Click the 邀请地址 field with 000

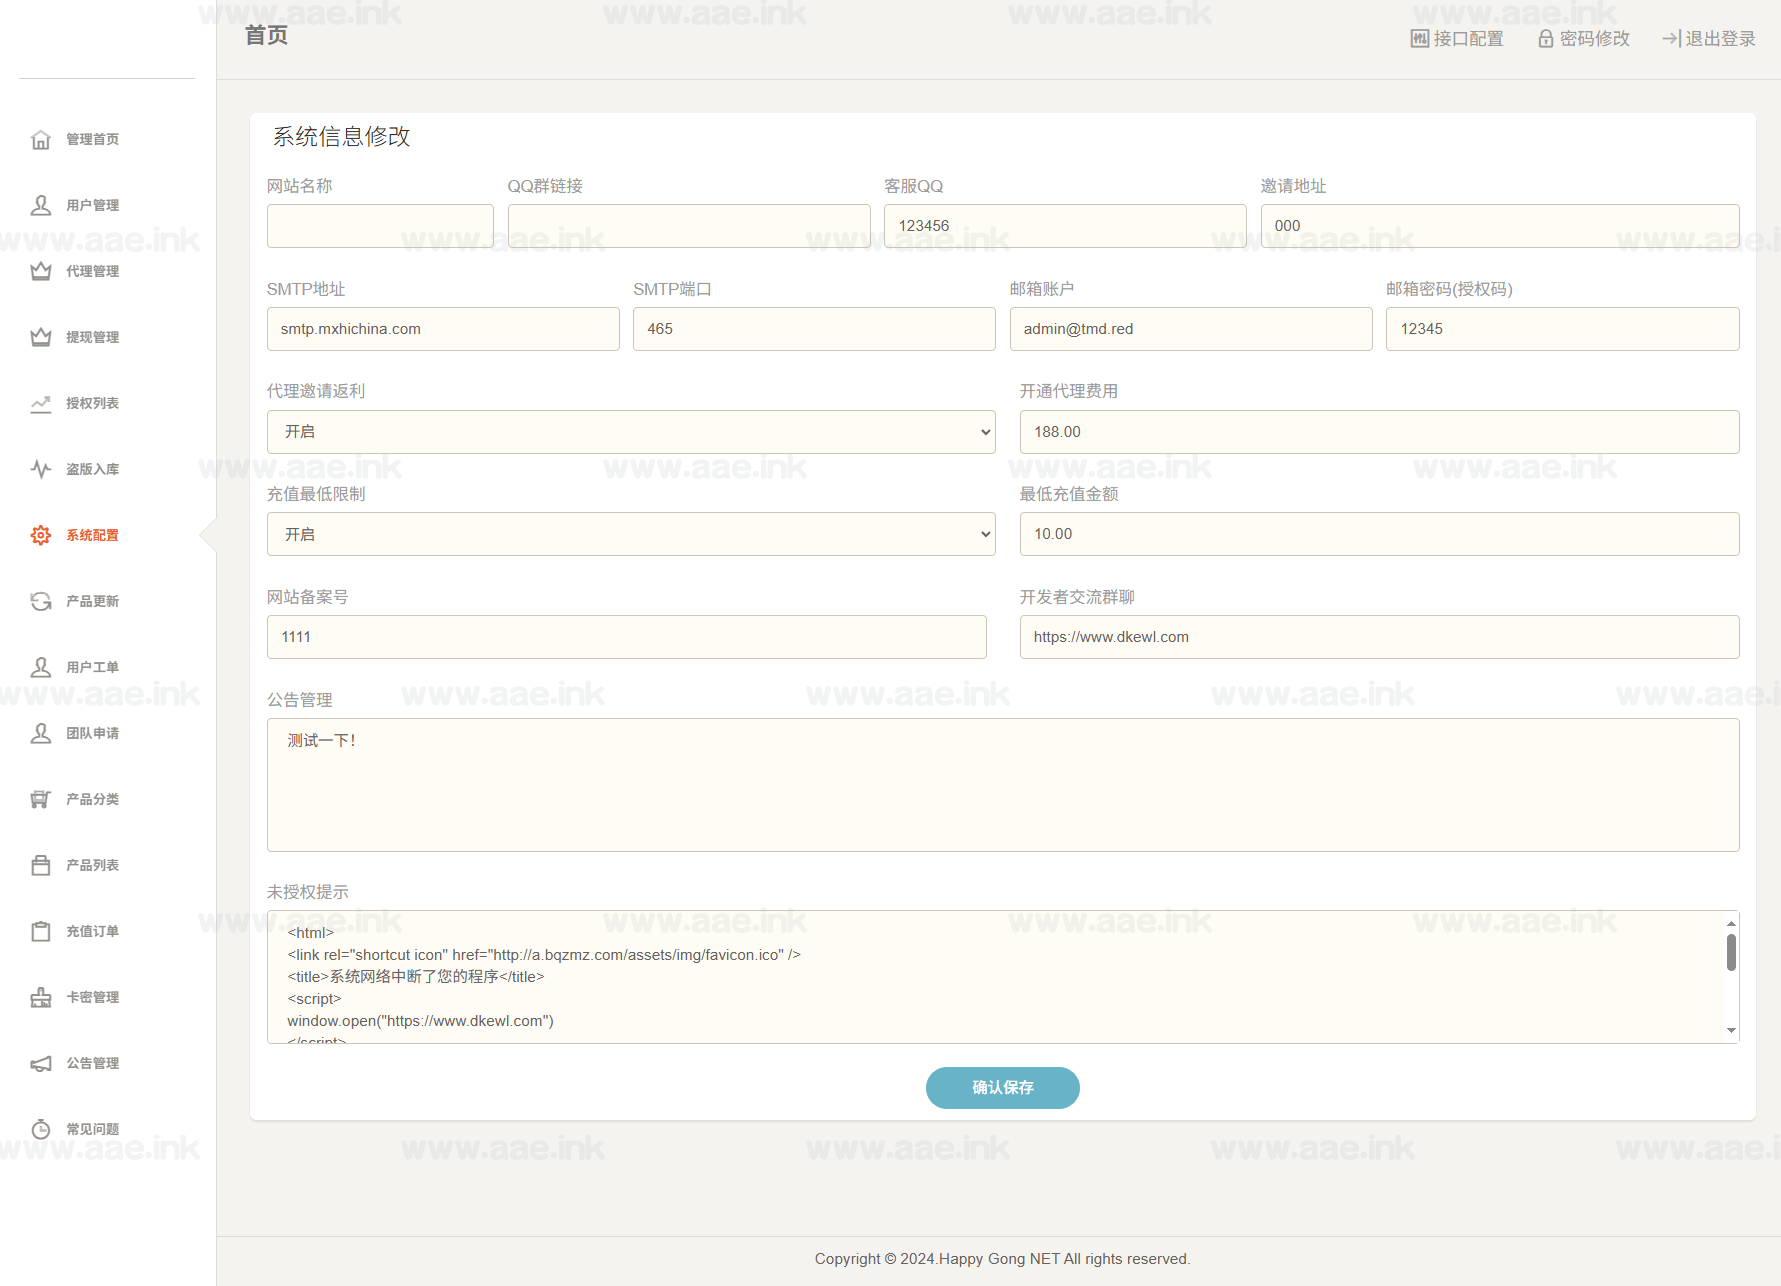pyautogui.click(x=1500, y=226)
